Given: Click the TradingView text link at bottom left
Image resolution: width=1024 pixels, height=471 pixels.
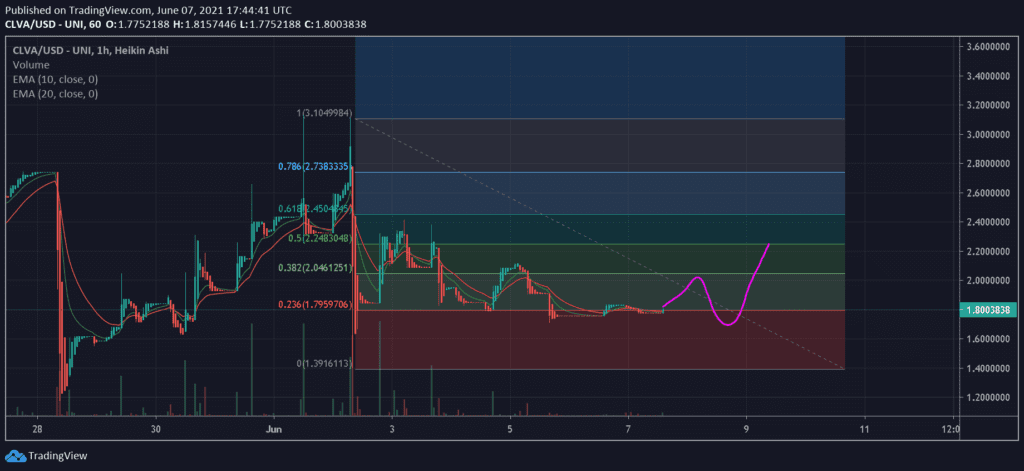Looking at the screenshot, I should 56,456.
